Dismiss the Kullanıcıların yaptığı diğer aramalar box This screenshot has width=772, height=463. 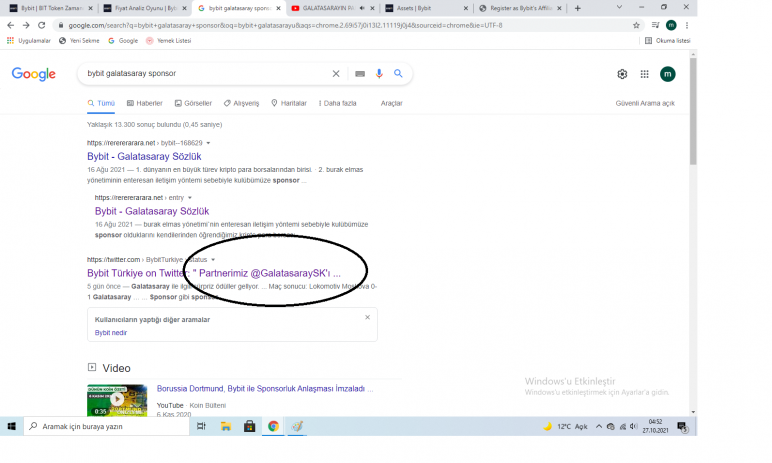point(367,318)
